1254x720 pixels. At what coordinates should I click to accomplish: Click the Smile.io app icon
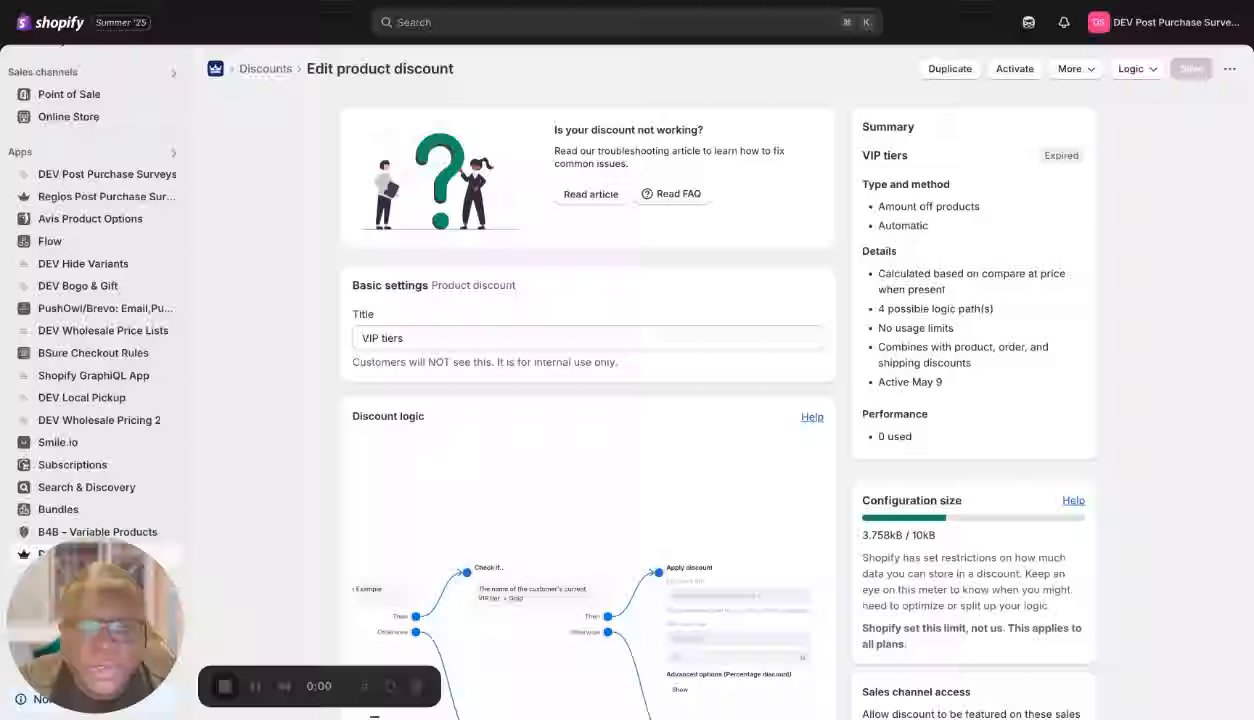click(24, 442)
